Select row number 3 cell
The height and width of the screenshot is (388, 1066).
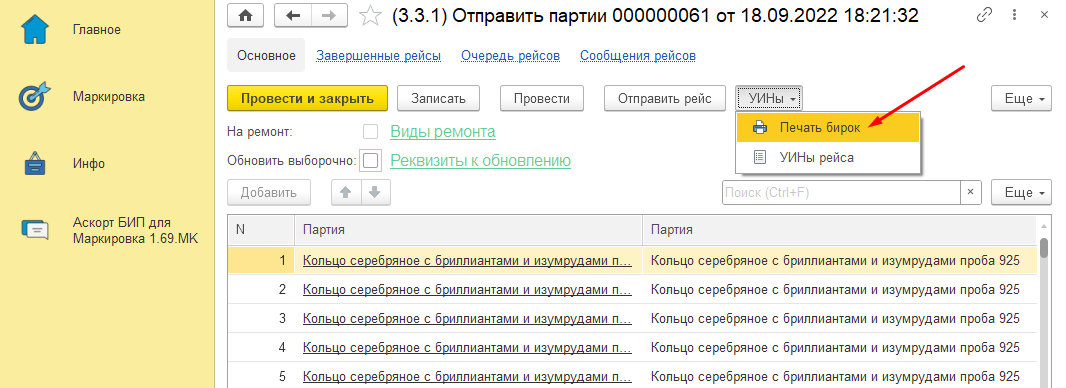261,319
